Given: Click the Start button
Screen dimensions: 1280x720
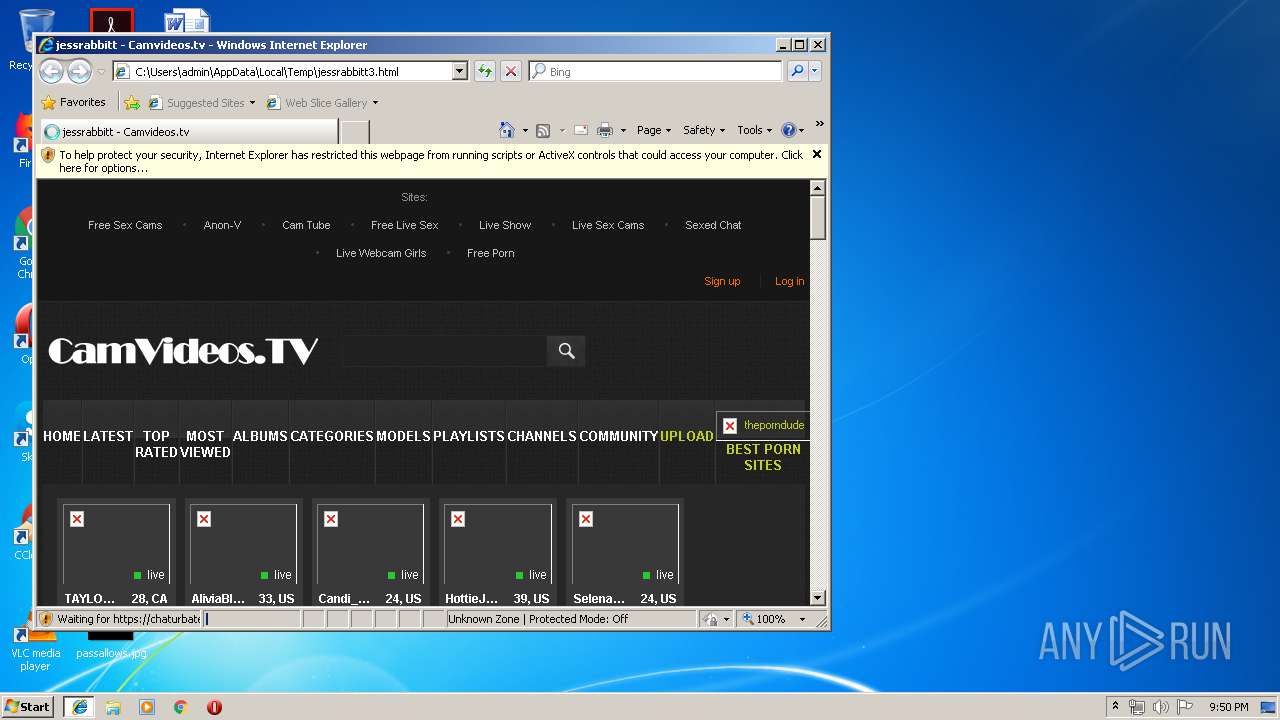Looking at the screenshot, I should pos(27,706).
